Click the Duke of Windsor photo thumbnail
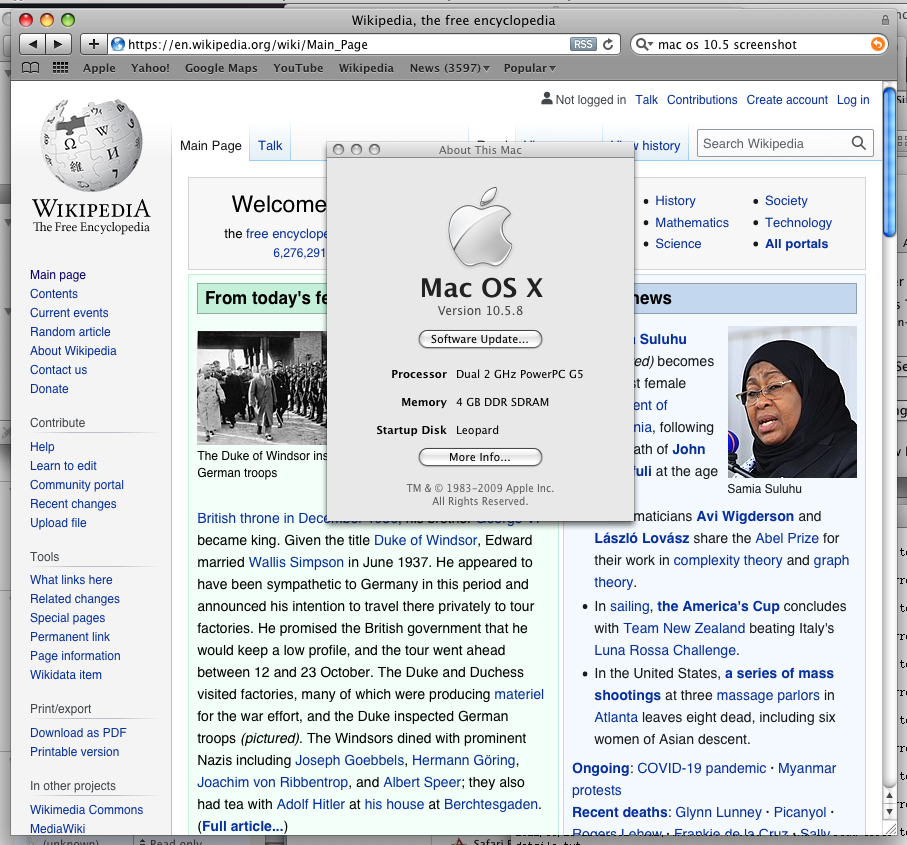 click(x=262, y=388)
